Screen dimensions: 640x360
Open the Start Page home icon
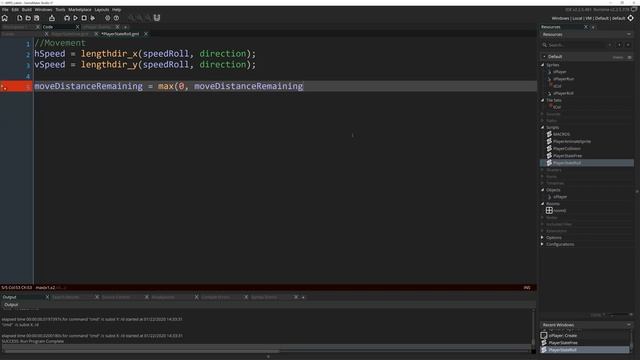pyautogui.click(x=5, y=18)
